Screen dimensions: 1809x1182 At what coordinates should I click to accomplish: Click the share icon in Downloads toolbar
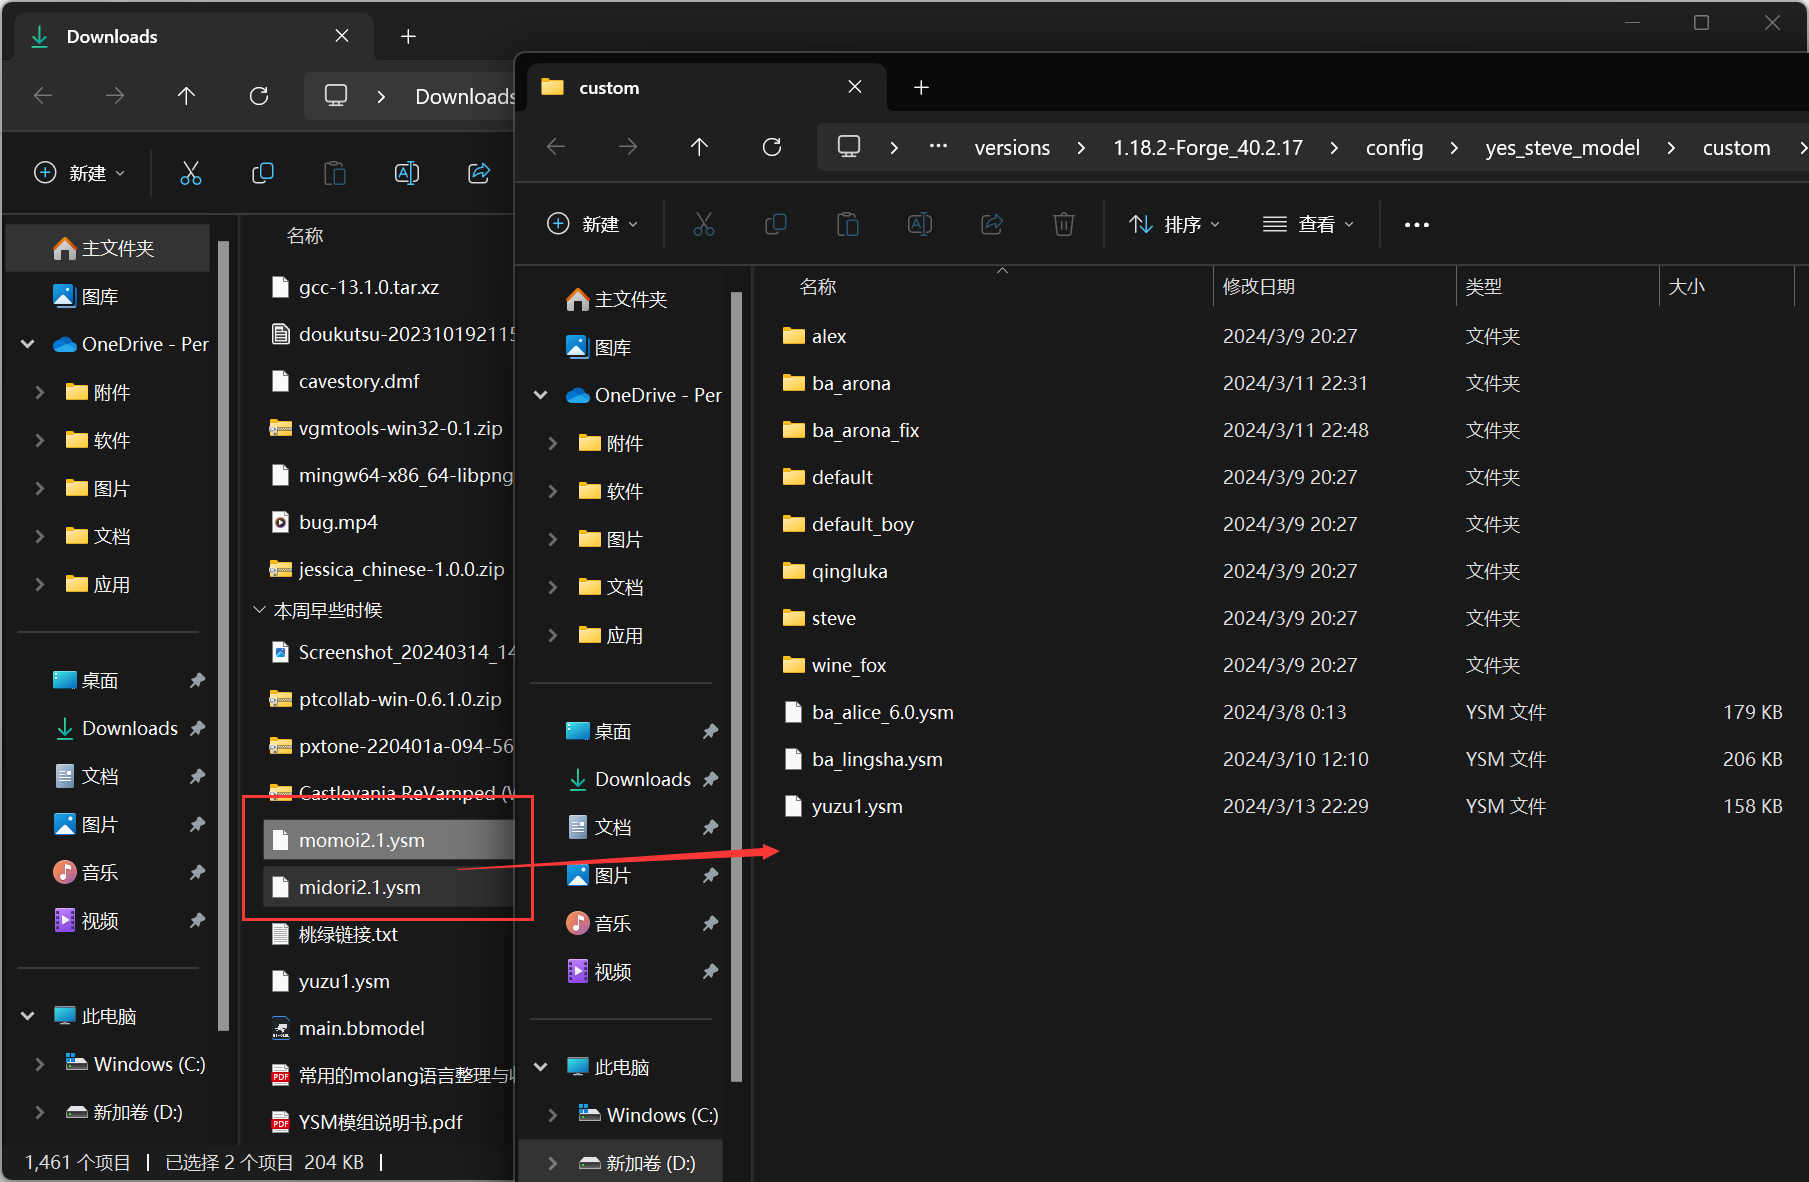click(479, 173)
